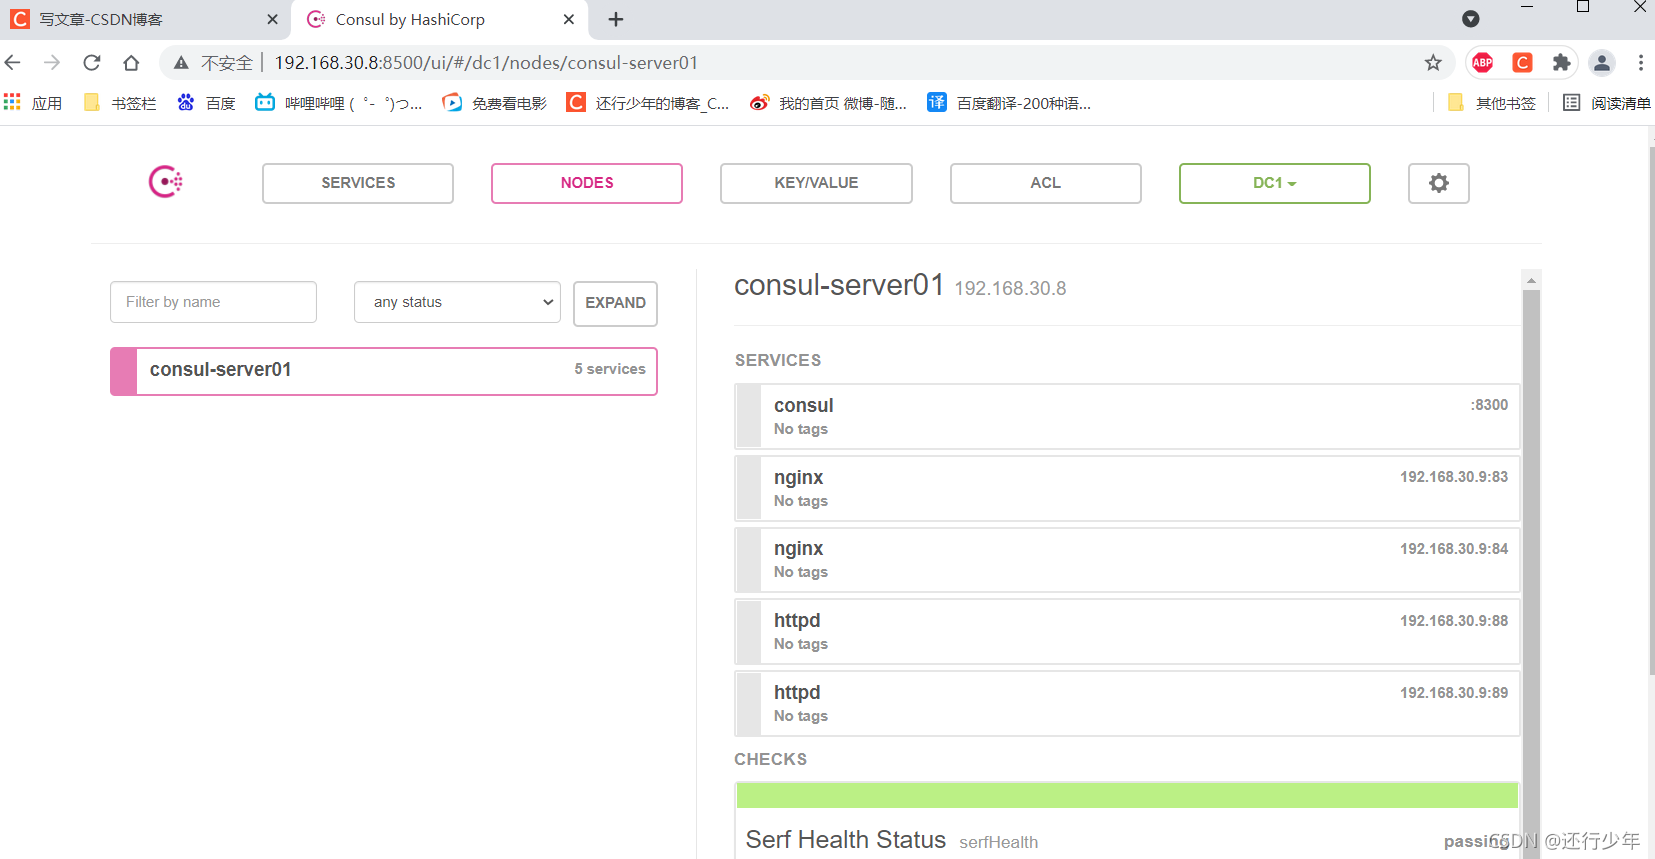Open the 免费看电影 bookmark

pos(495,103)
